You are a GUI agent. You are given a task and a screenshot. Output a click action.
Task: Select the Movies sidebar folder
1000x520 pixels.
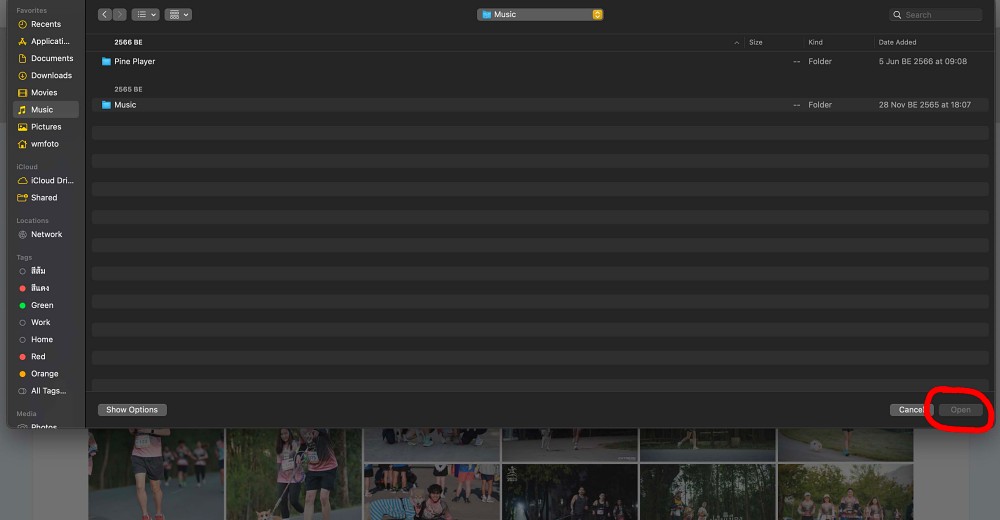[x=44, y=92]
